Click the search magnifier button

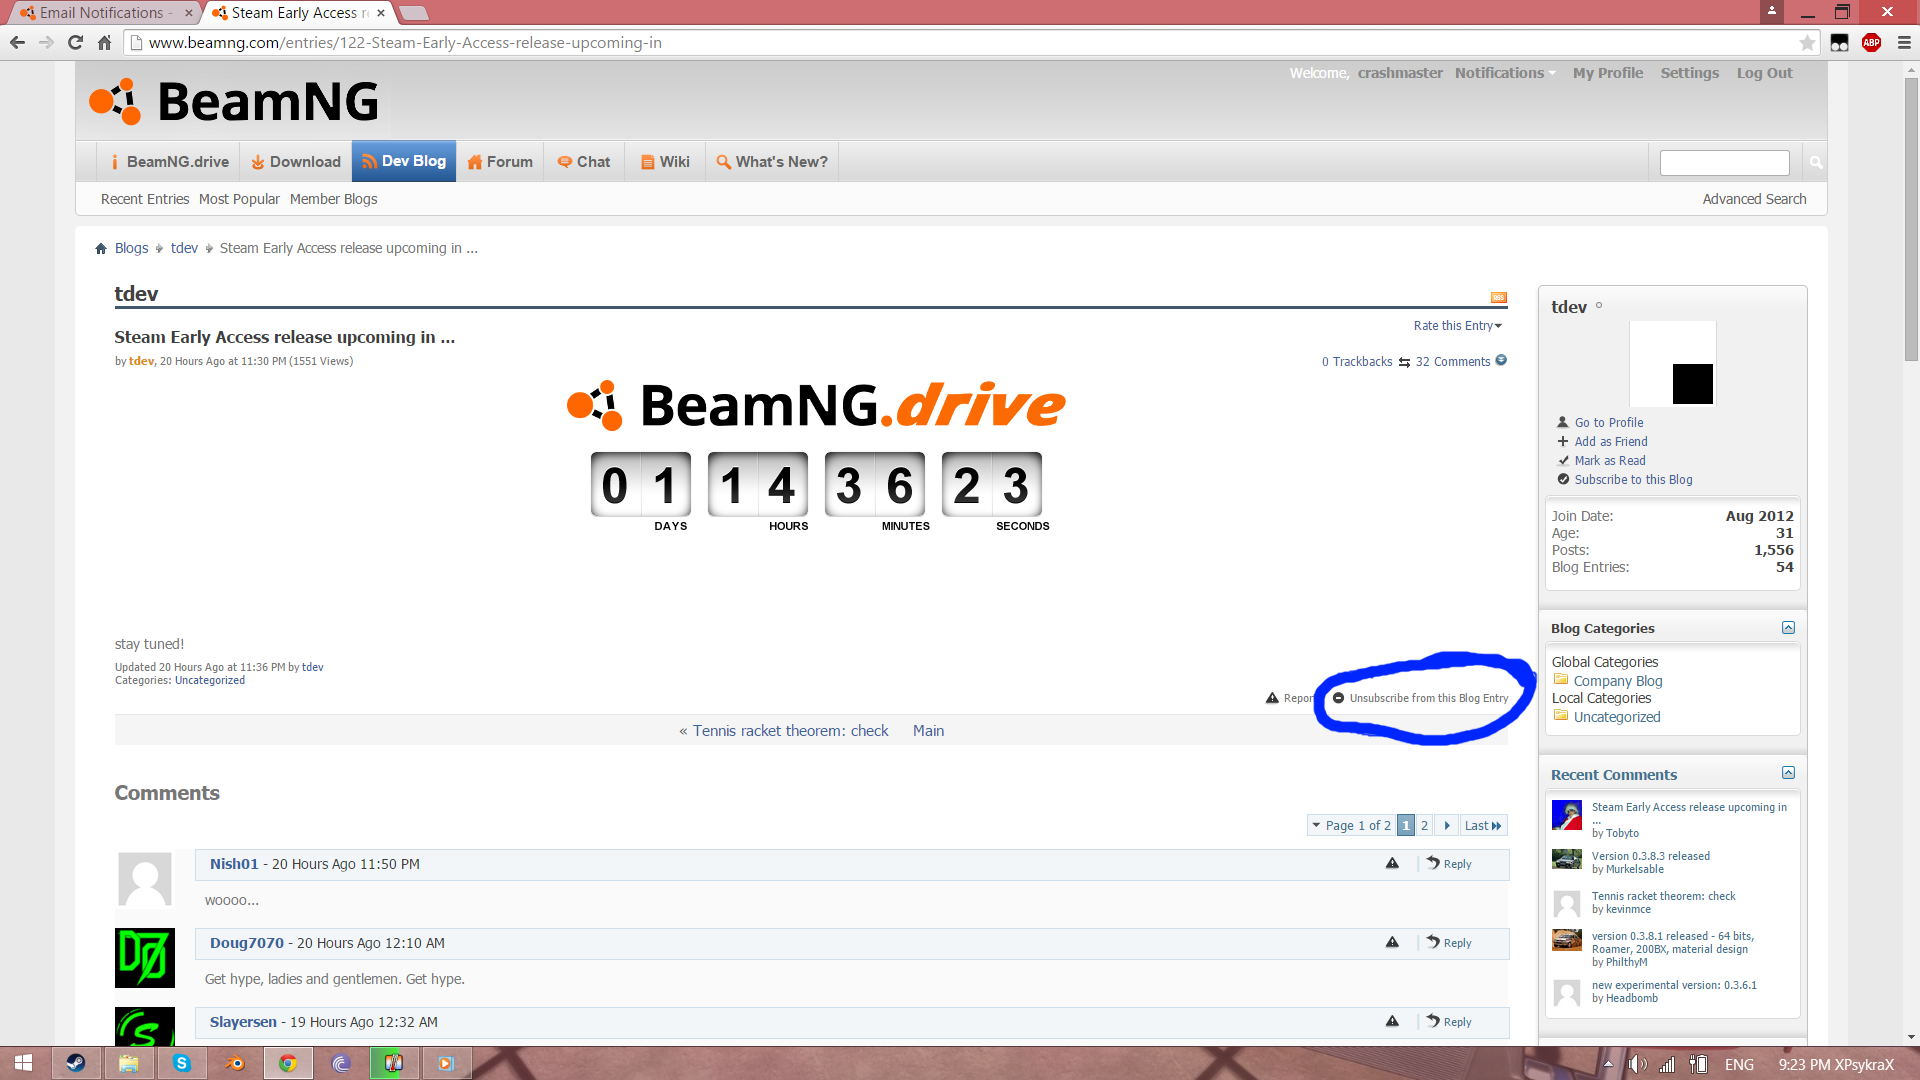(1815, 162)
